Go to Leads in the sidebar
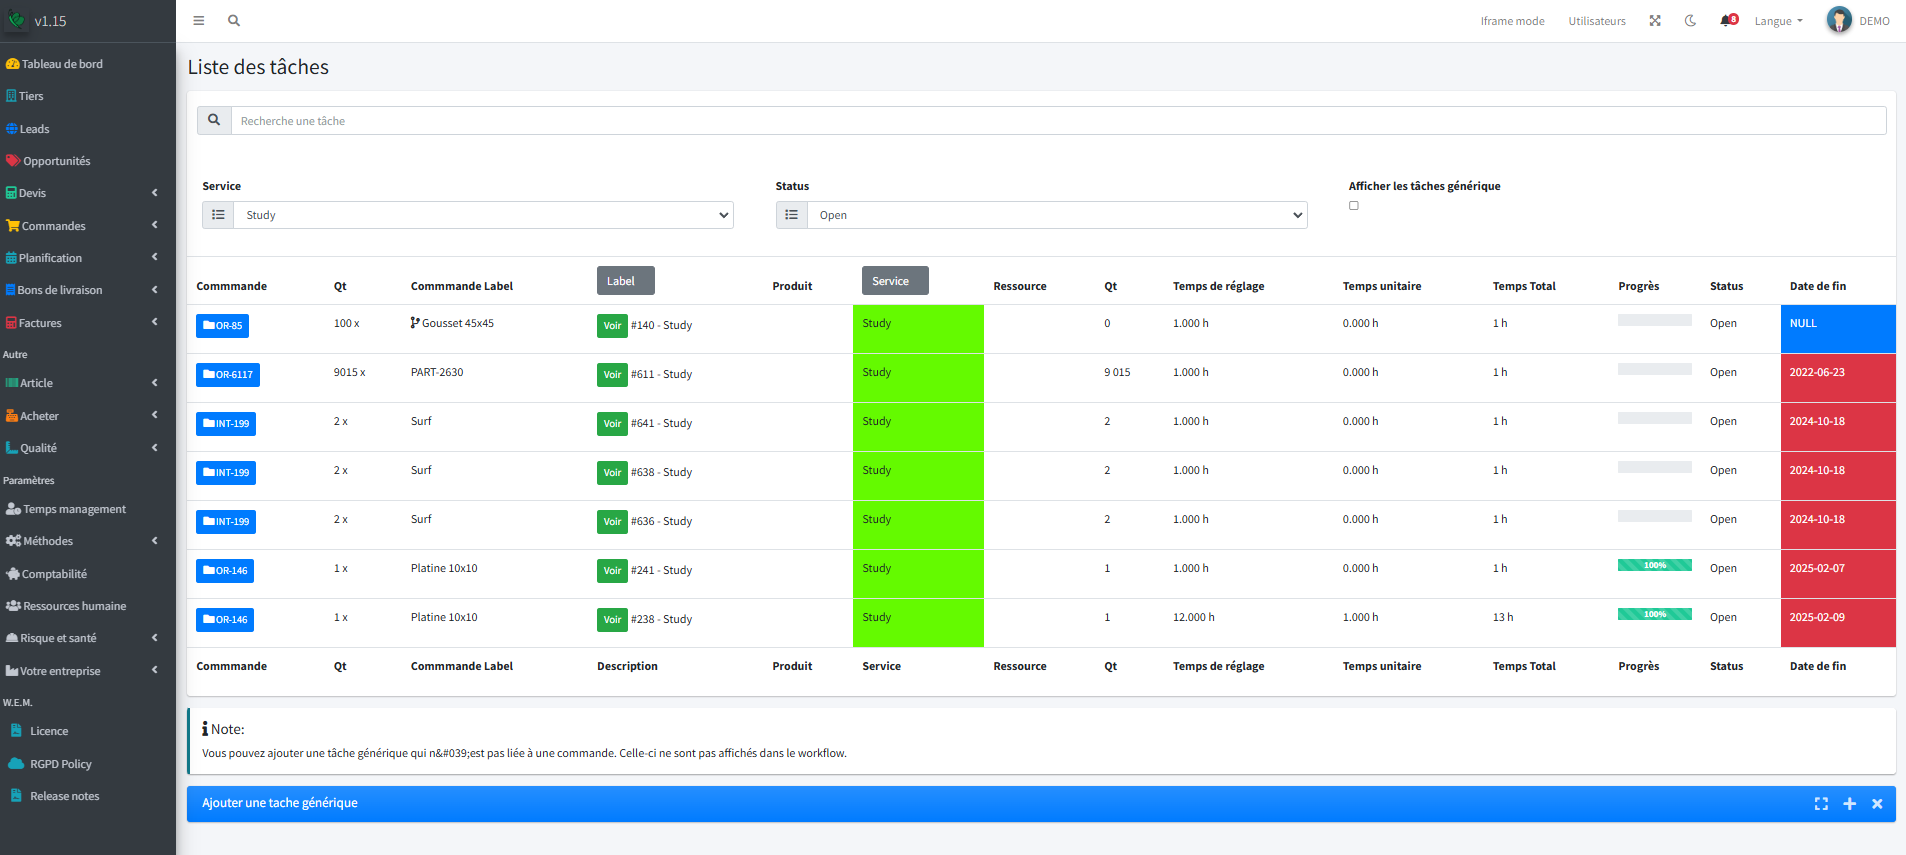Image resolution: width=1906 pixels, height=855 pixels. 34,129
